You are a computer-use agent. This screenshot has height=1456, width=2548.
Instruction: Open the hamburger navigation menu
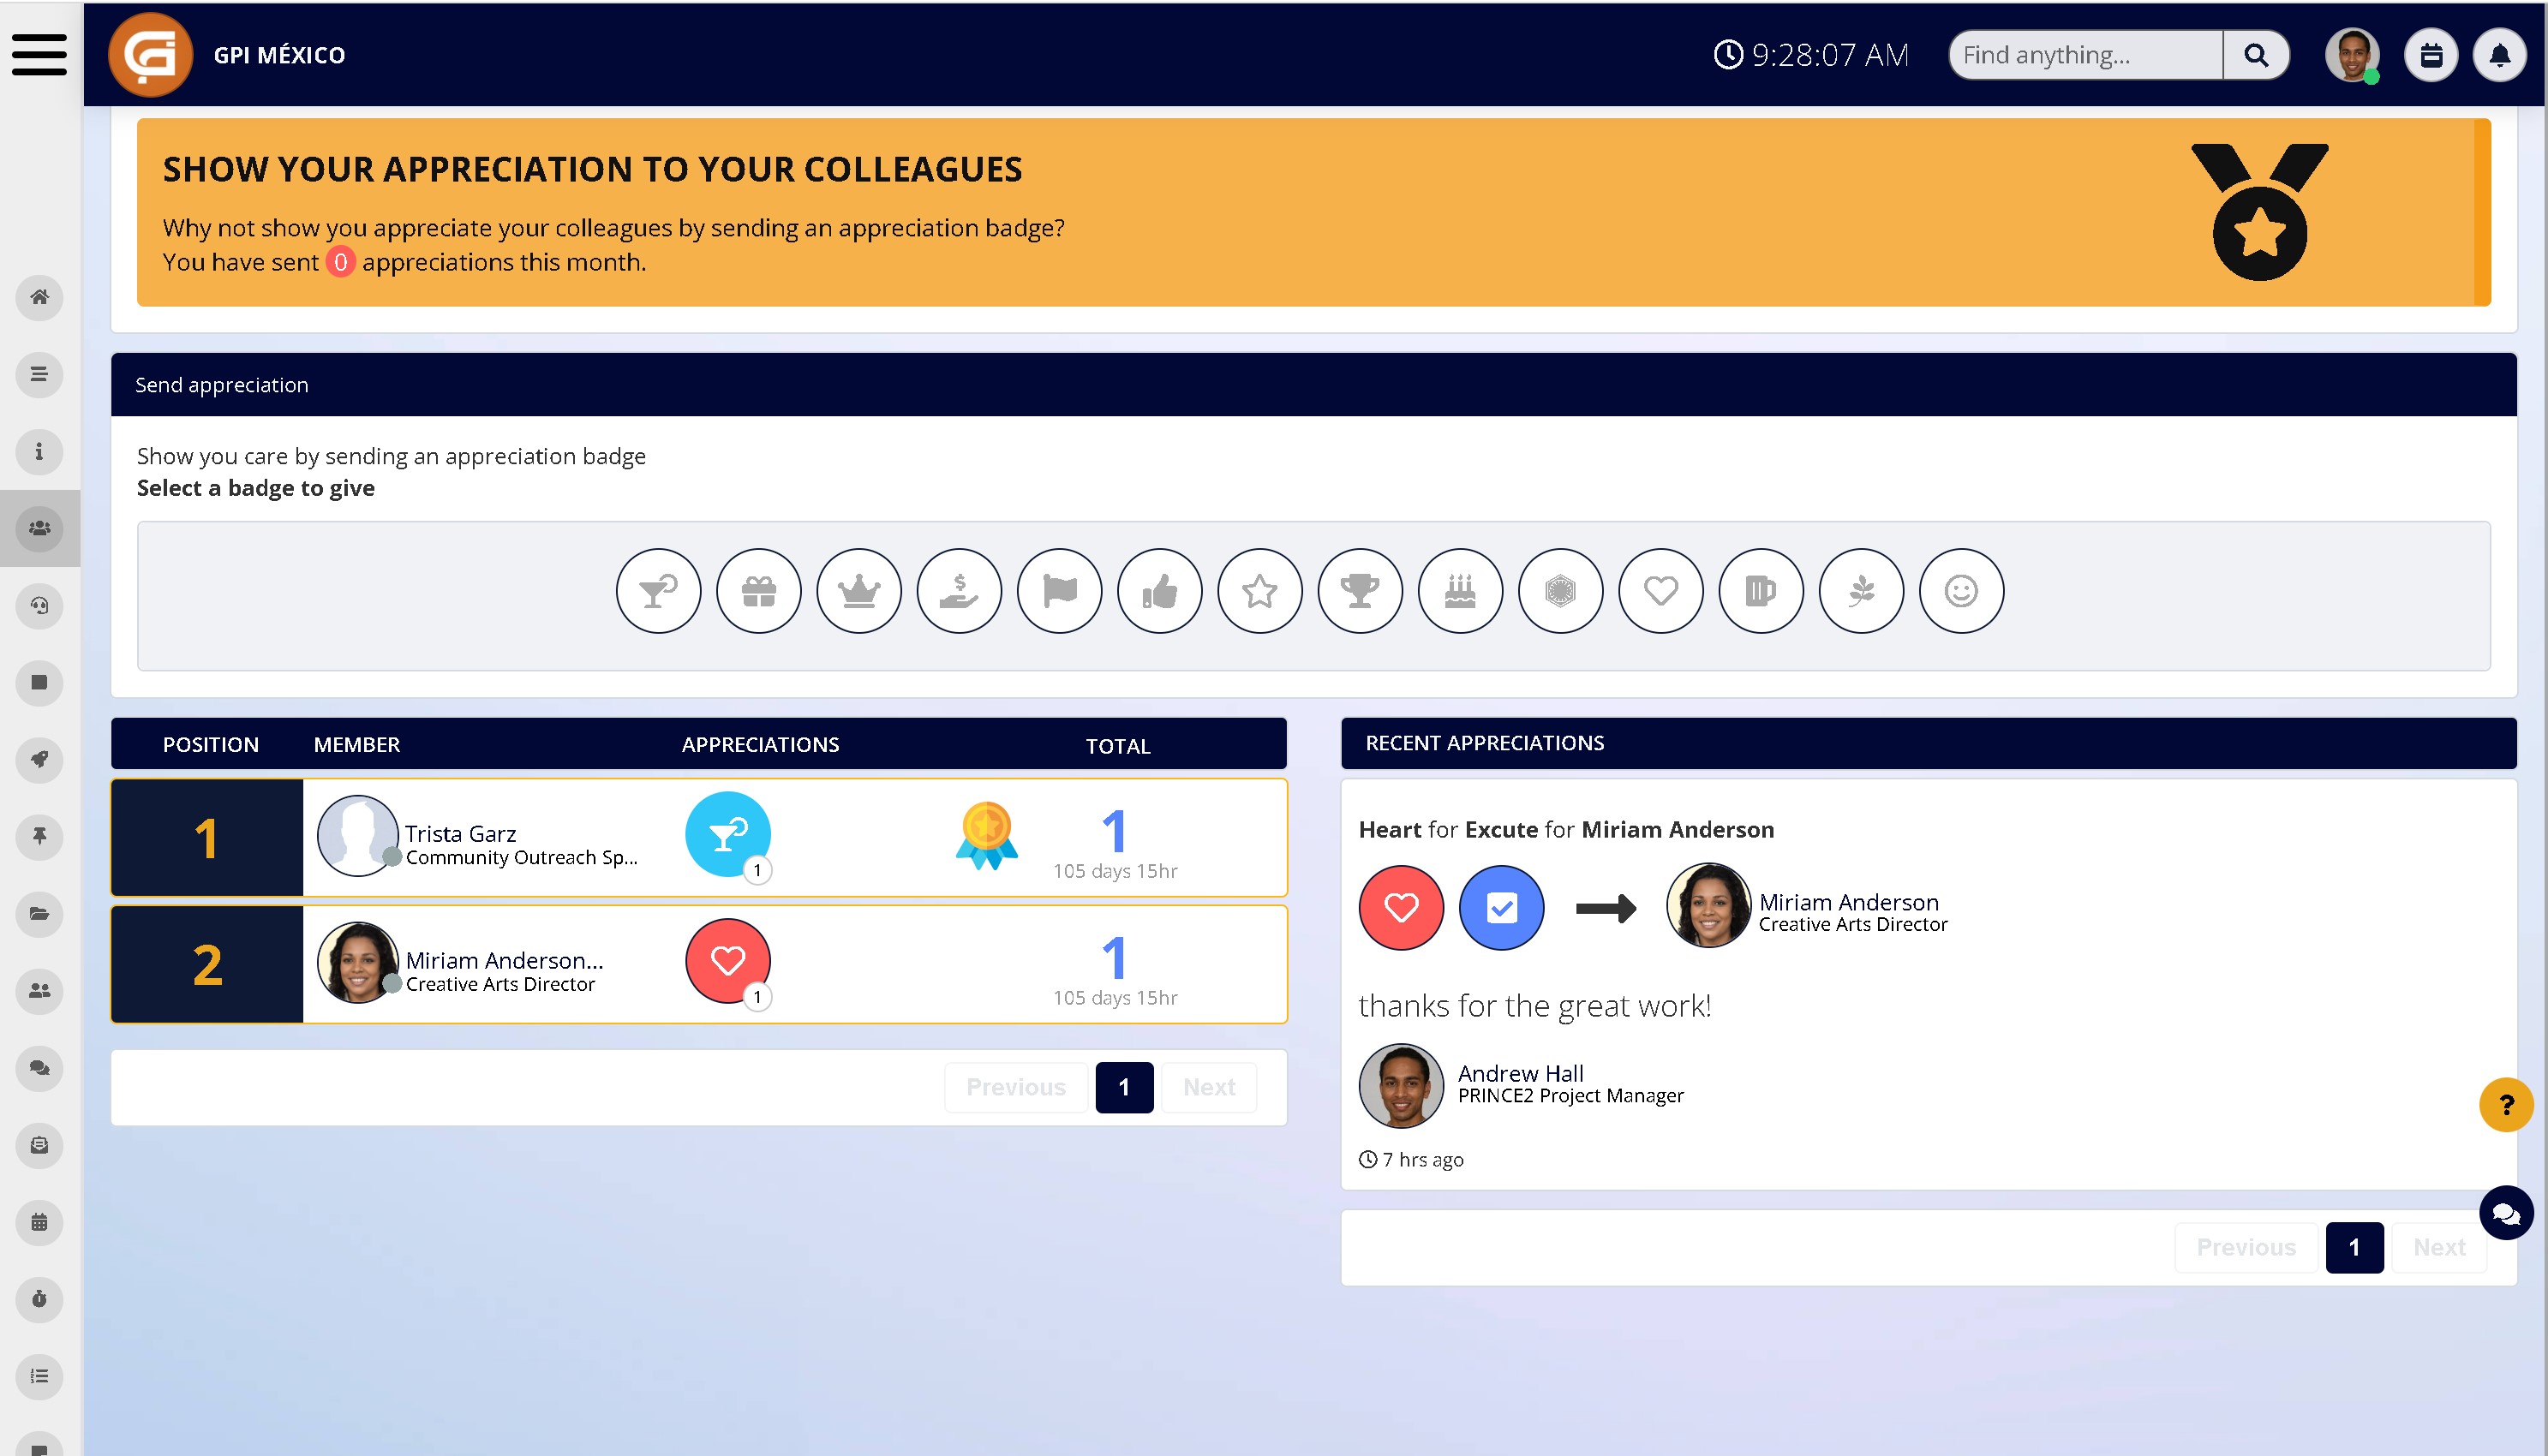tap(40, 54)
